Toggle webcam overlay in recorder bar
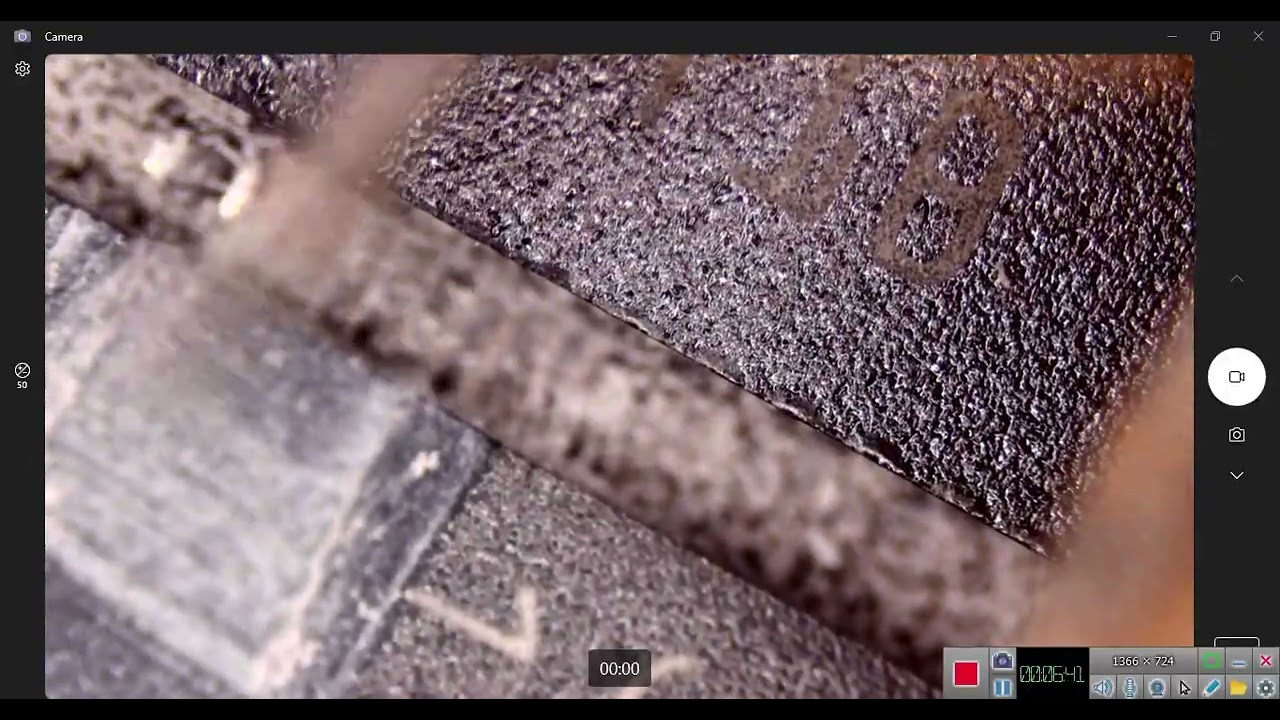This screenshot has width=1280, height=720. [x=1157, y=688]
